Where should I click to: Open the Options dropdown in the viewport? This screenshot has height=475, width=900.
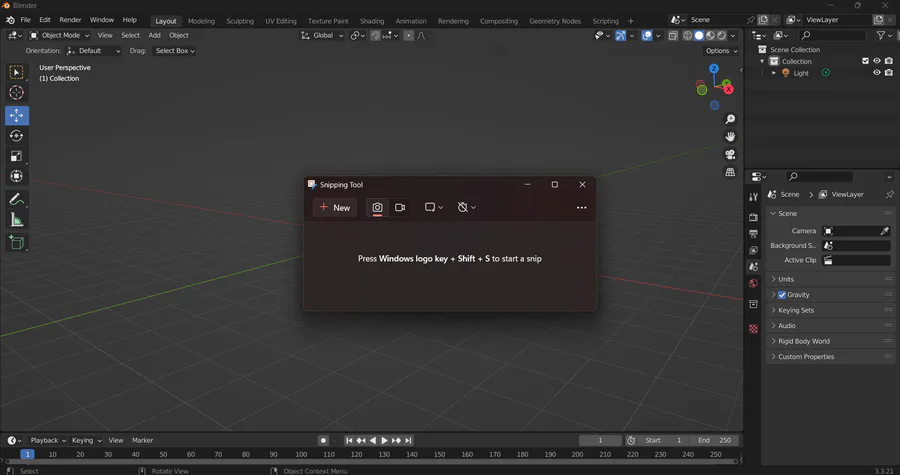click(721, 51)
